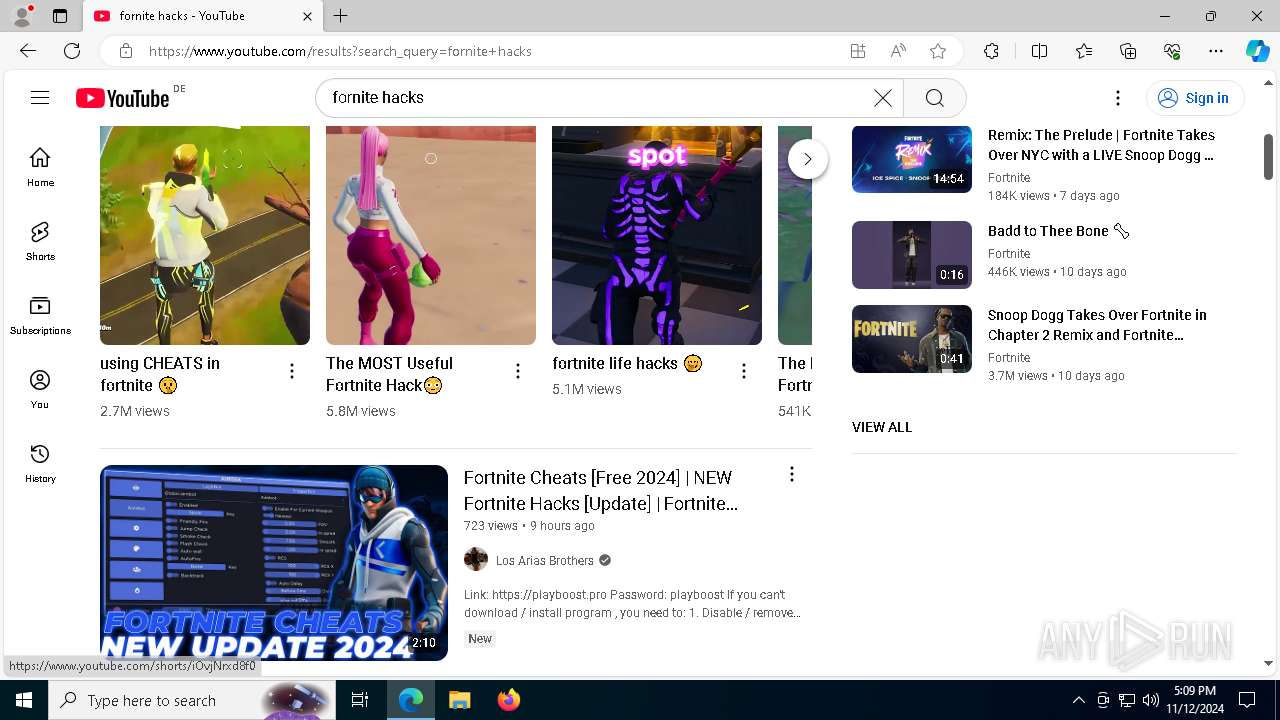
Task: Open Badd to Thee Bone 0:16 thumbnail
Action: [x=912, y=255]
